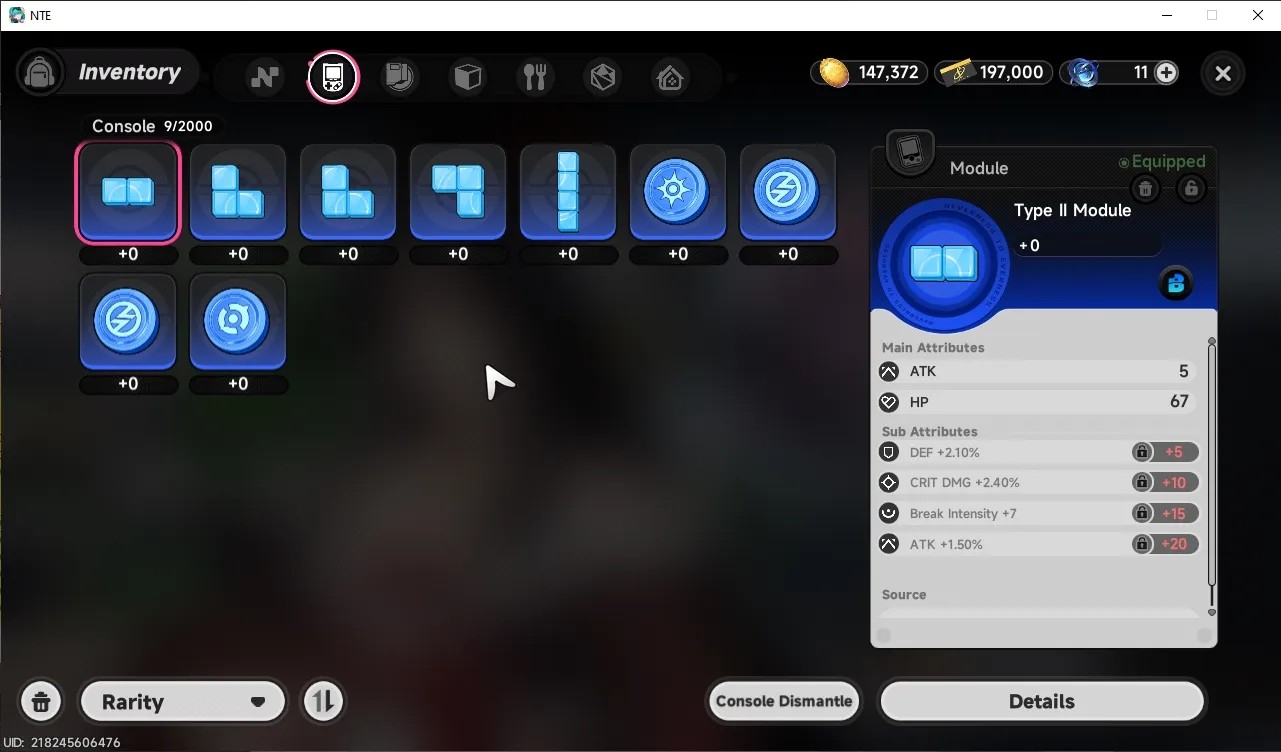Click the backpack Inventory icon
Viewport: 1281px width, 752px height.
click(40, 72)
